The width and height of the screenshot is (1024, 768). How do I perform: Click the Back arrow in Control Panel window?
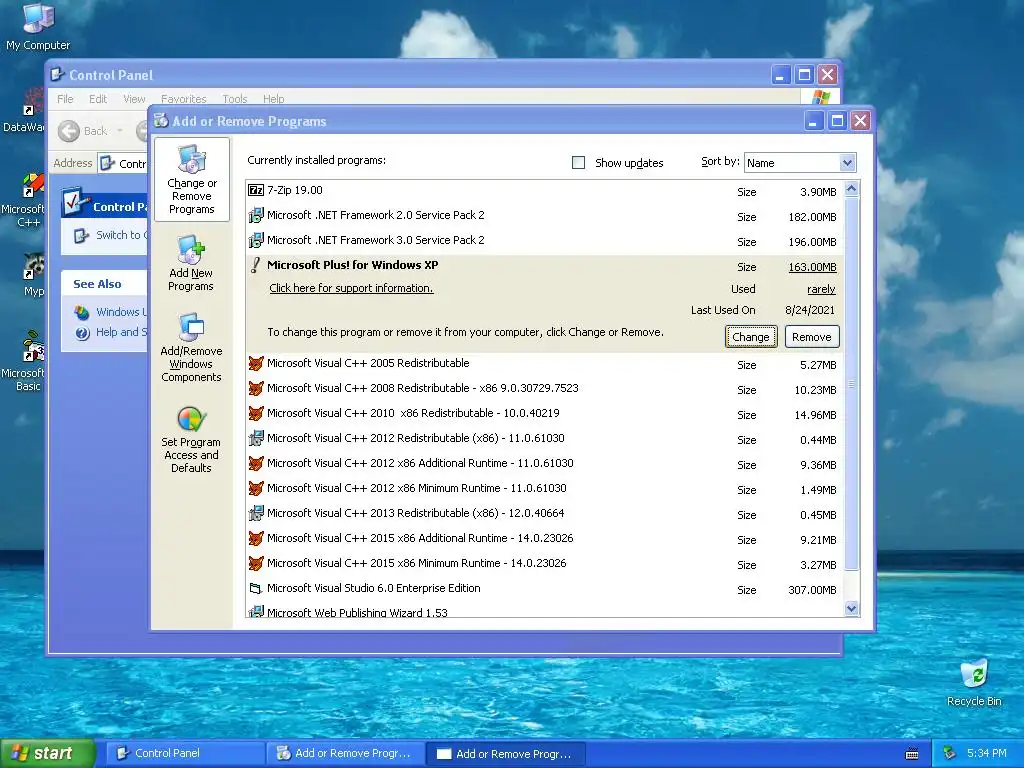point(69,131)
